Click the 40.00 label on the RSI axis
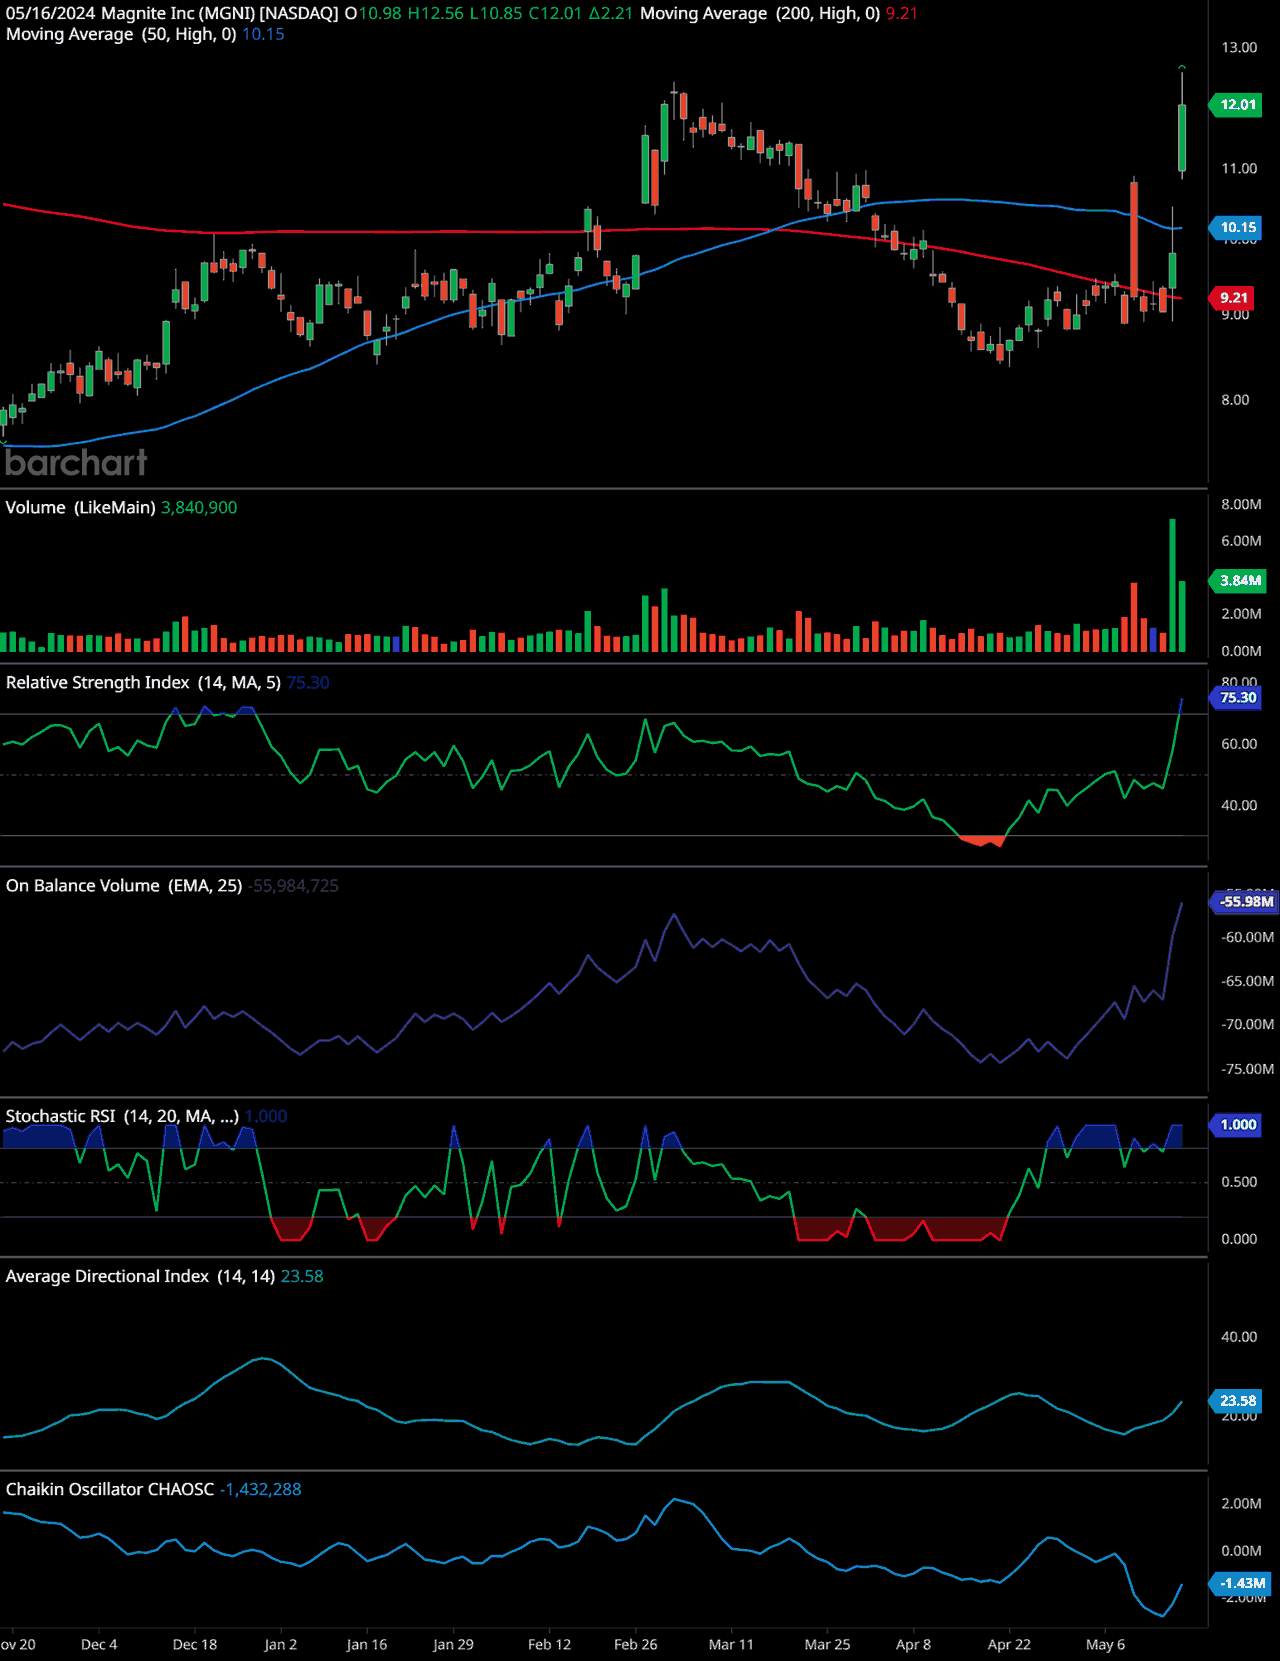The image size is (1280, 1661). click(1239, 805)
